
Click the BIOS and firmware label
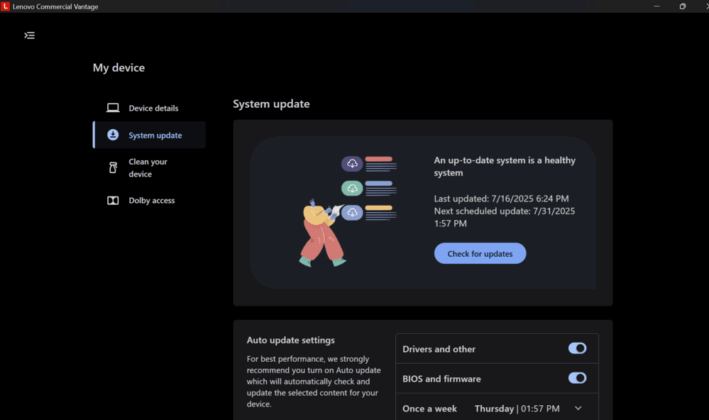(x=441, y=379)
